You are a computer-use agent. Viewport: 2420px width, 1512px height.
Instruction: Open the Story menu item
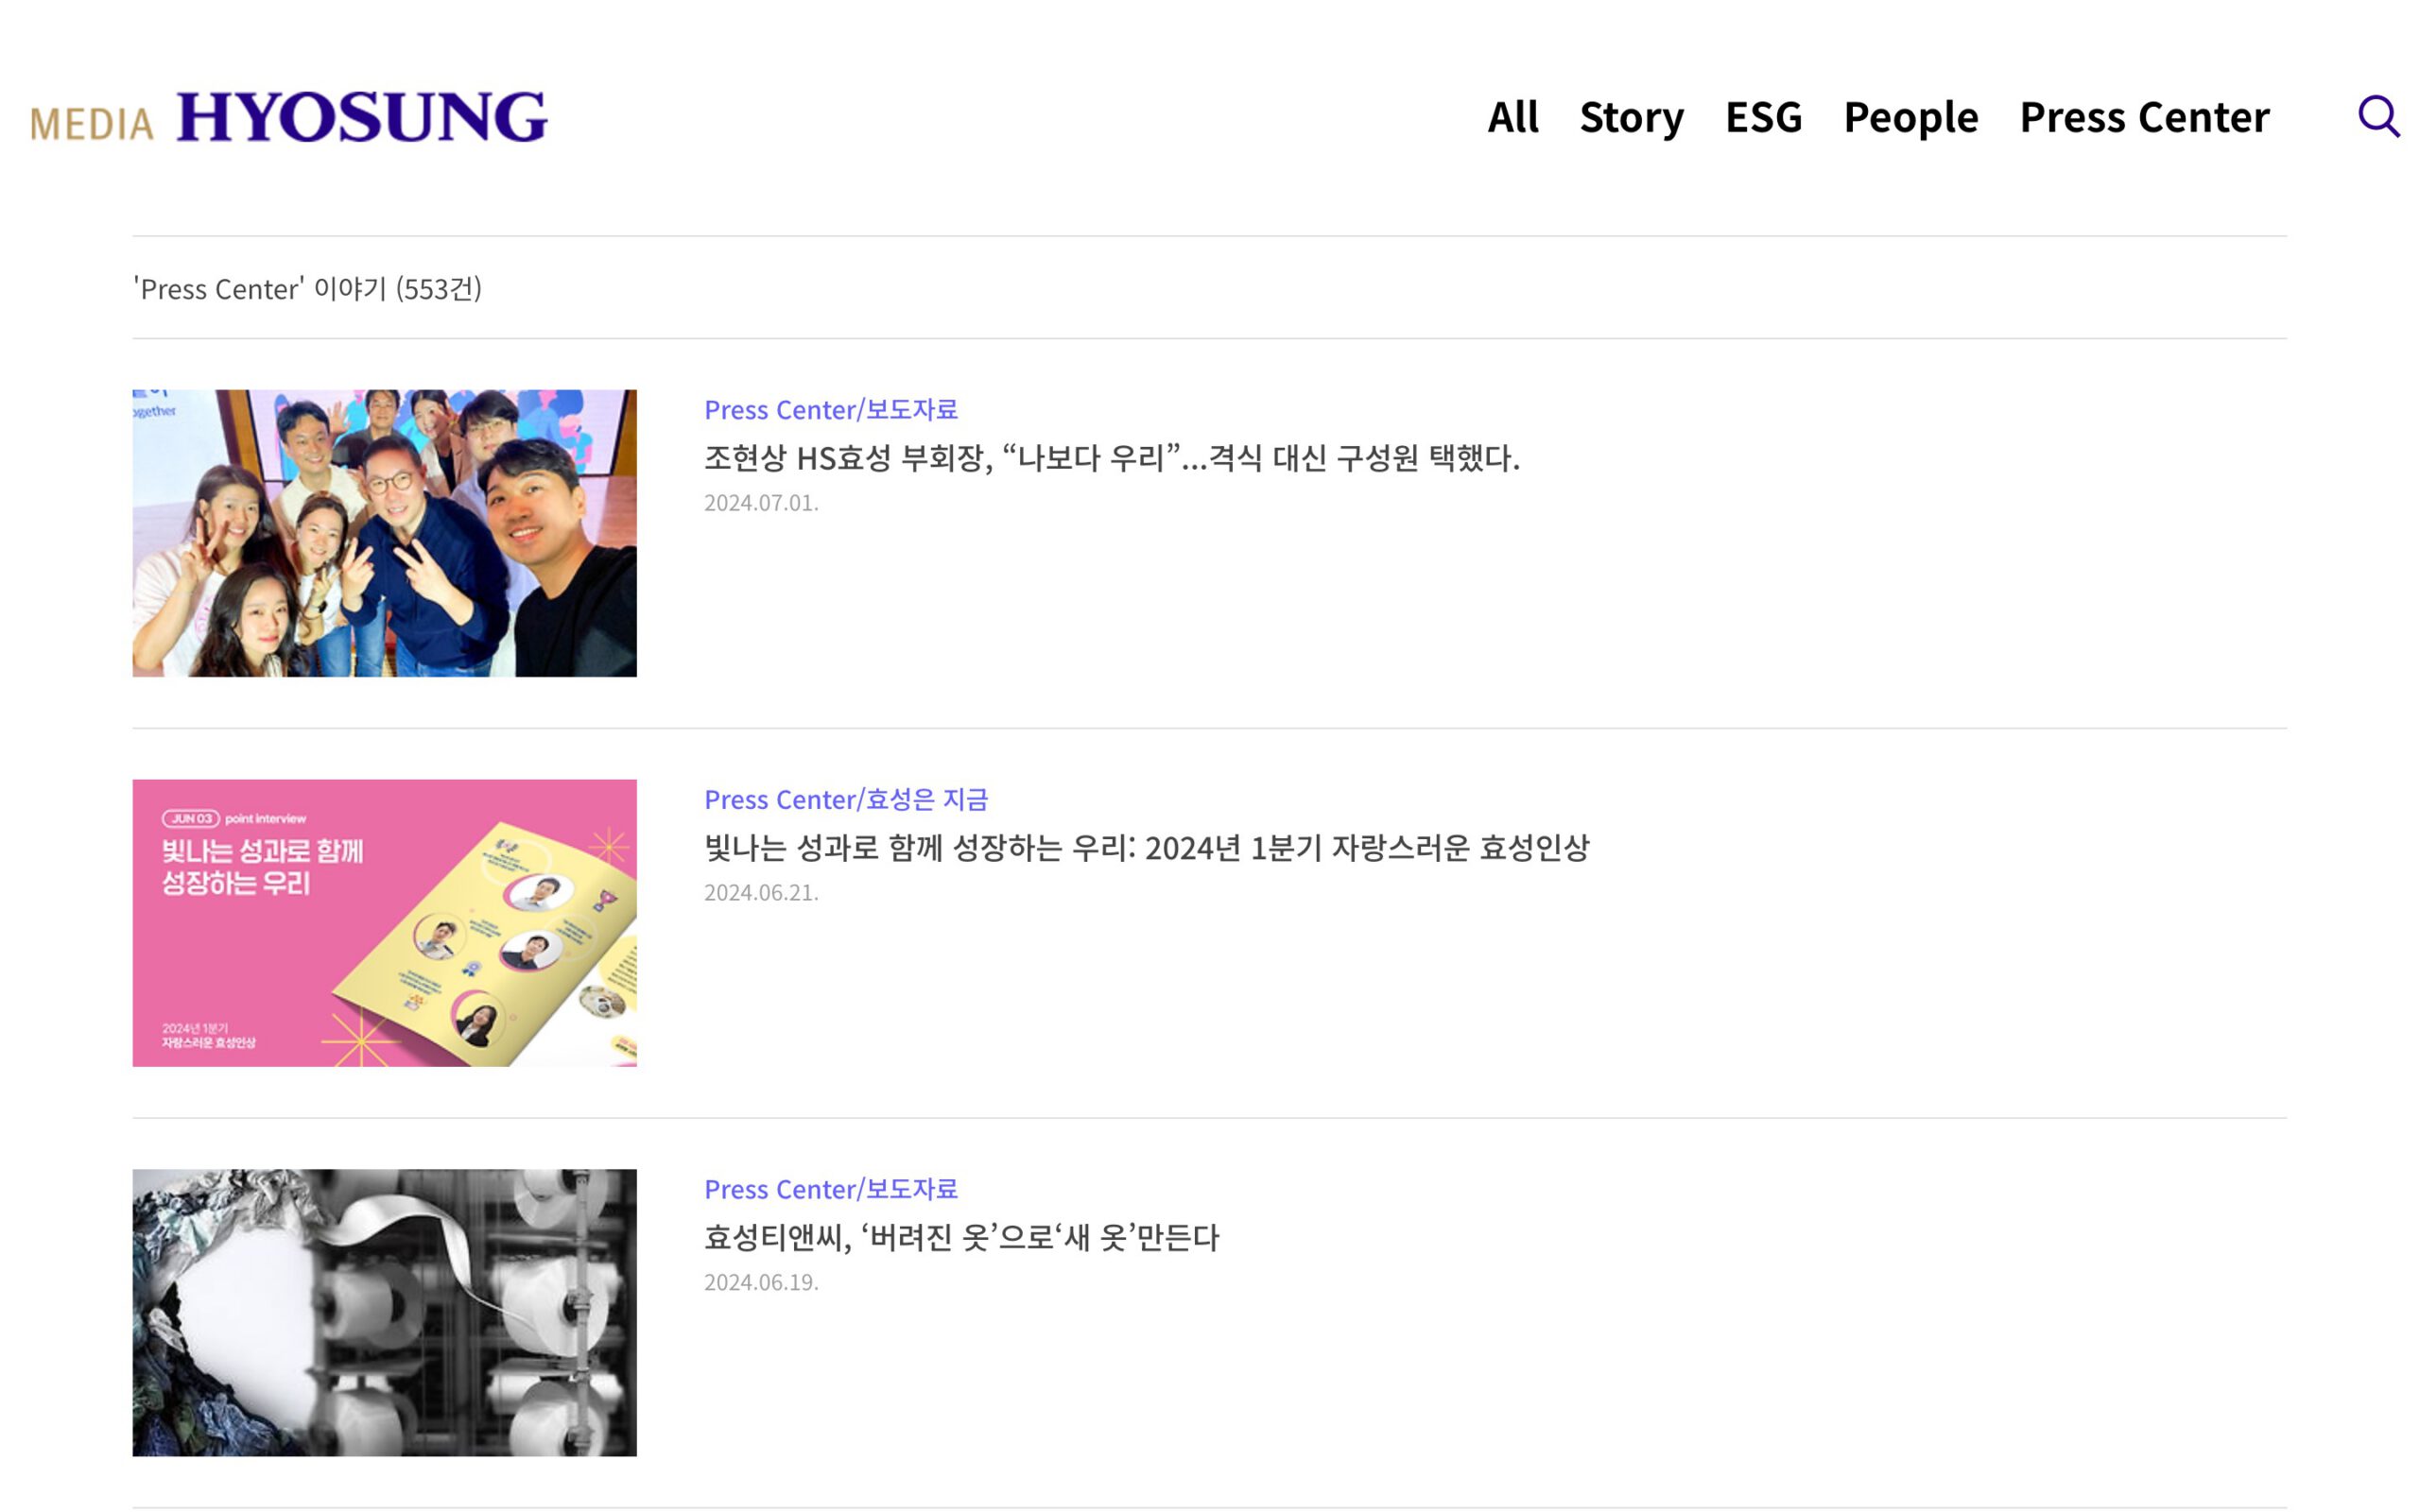pos(1631,117)
